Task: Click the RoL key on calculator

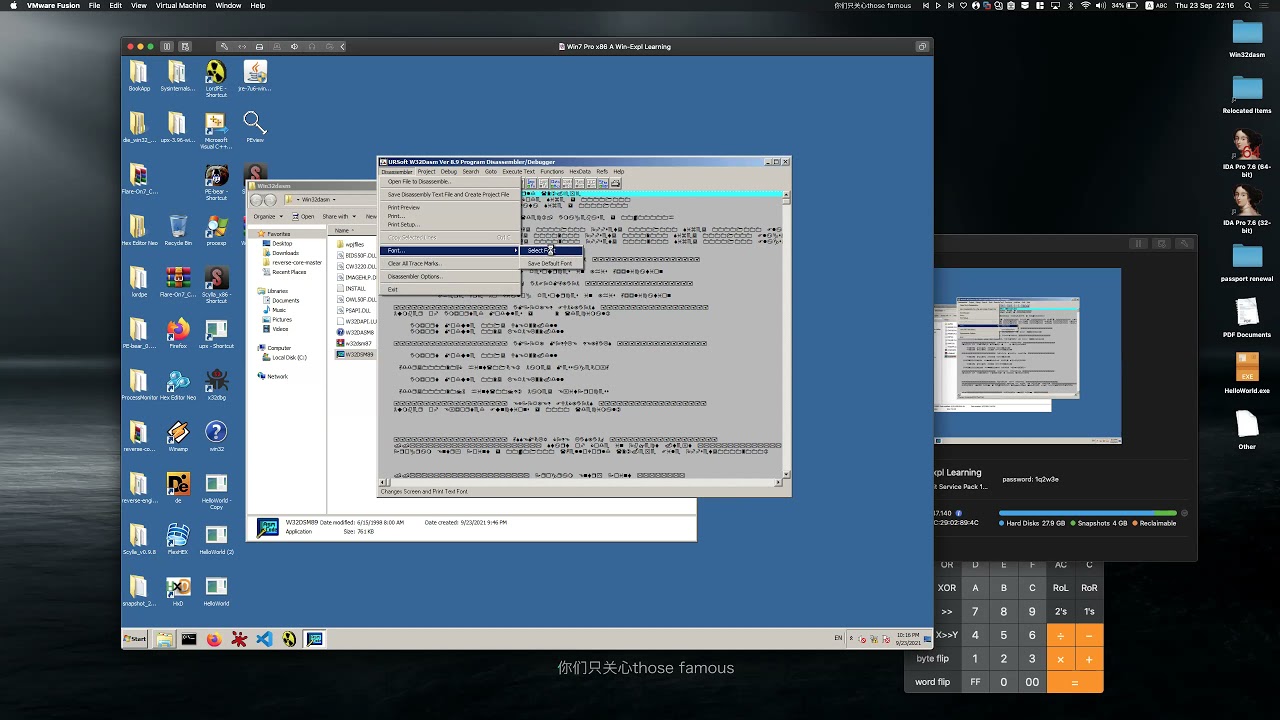Action: point(1061,588)
